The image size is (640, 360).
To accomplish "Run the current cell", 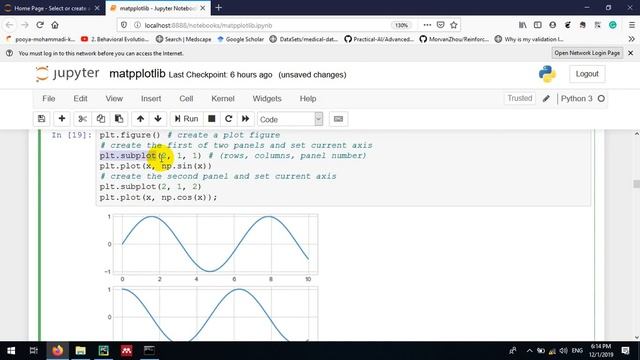I will (x=186, y=119).
